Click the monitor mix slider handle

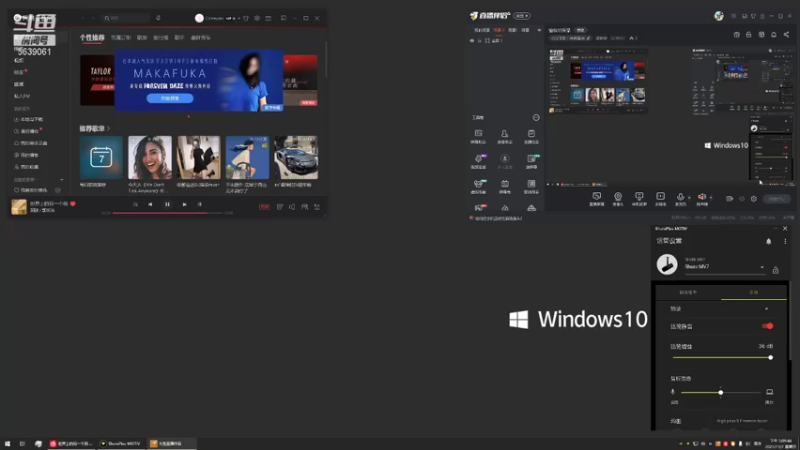pos(720,392)
